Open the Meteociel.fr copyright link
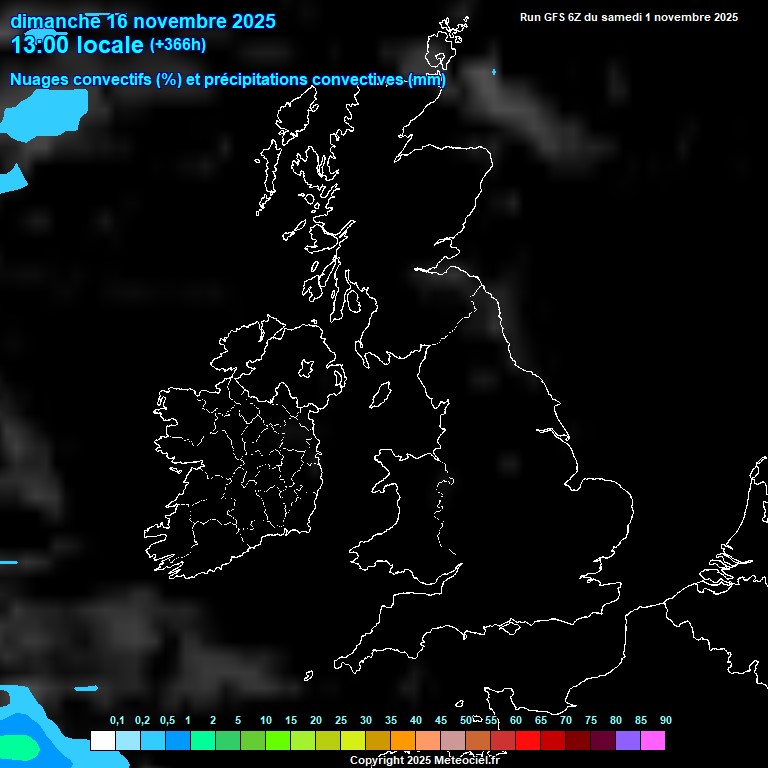Image resolution: width=768 pixels, height=768 pixels. point(424,760)
